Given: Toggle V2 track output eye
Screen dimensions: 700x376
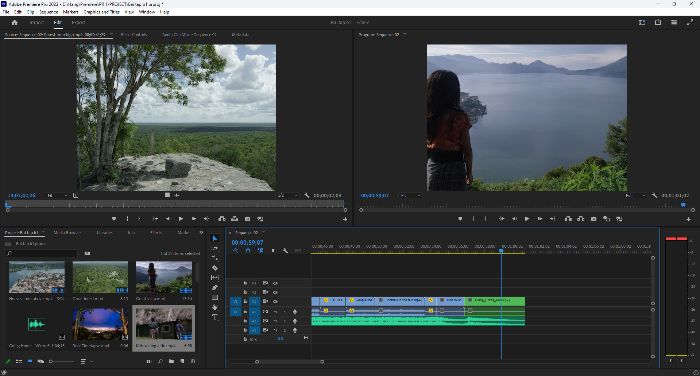Looking at the screenshot, I should [275, 292].
